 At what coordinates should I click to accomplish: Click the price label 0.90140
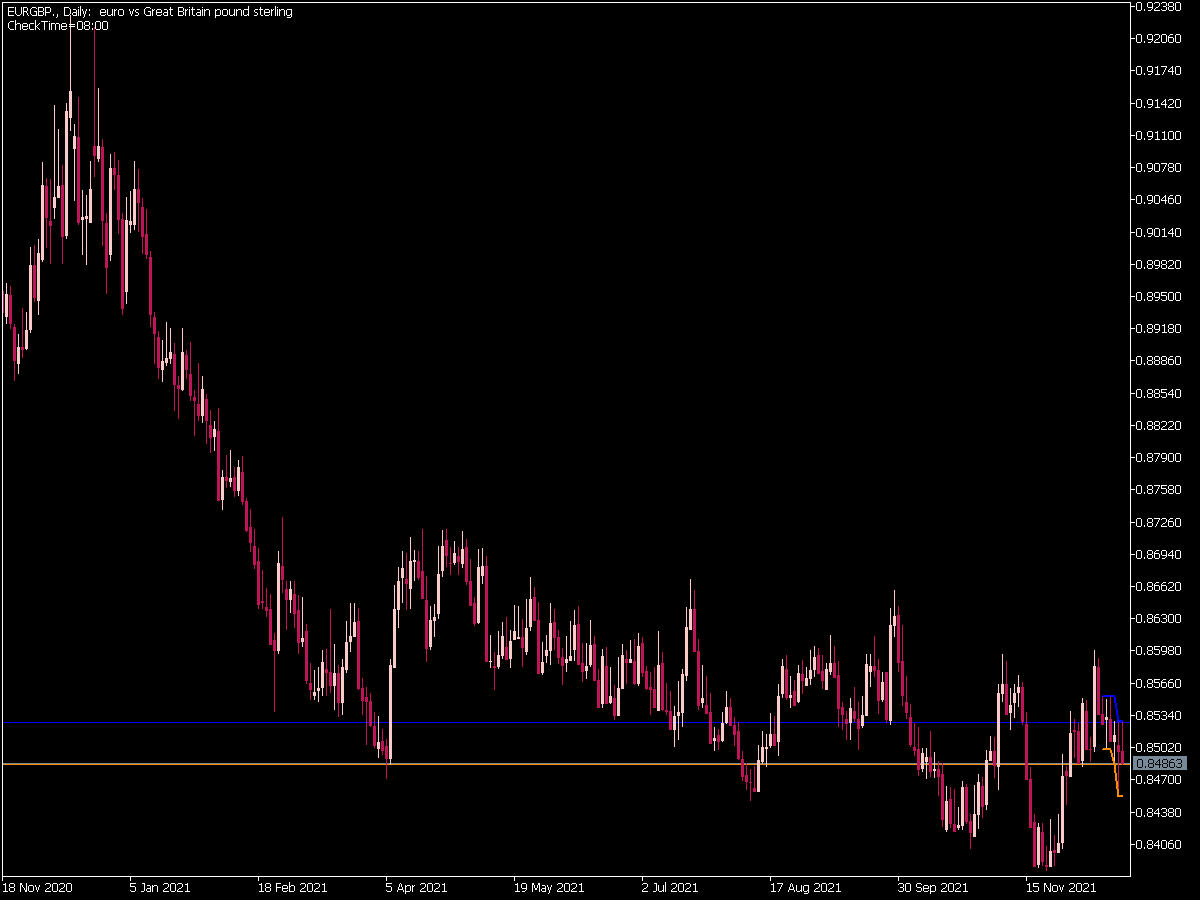pos(1160,232)
